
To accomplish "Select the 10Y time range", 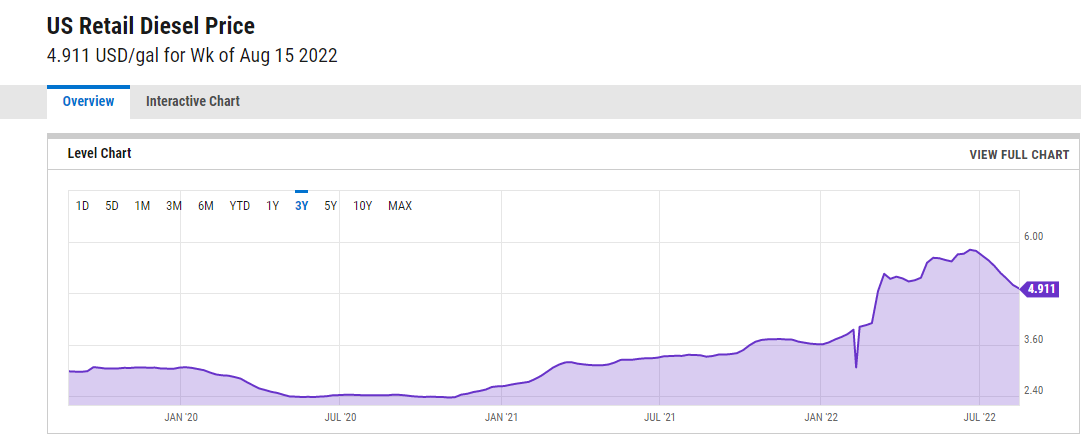I will [x=363, y=205].
